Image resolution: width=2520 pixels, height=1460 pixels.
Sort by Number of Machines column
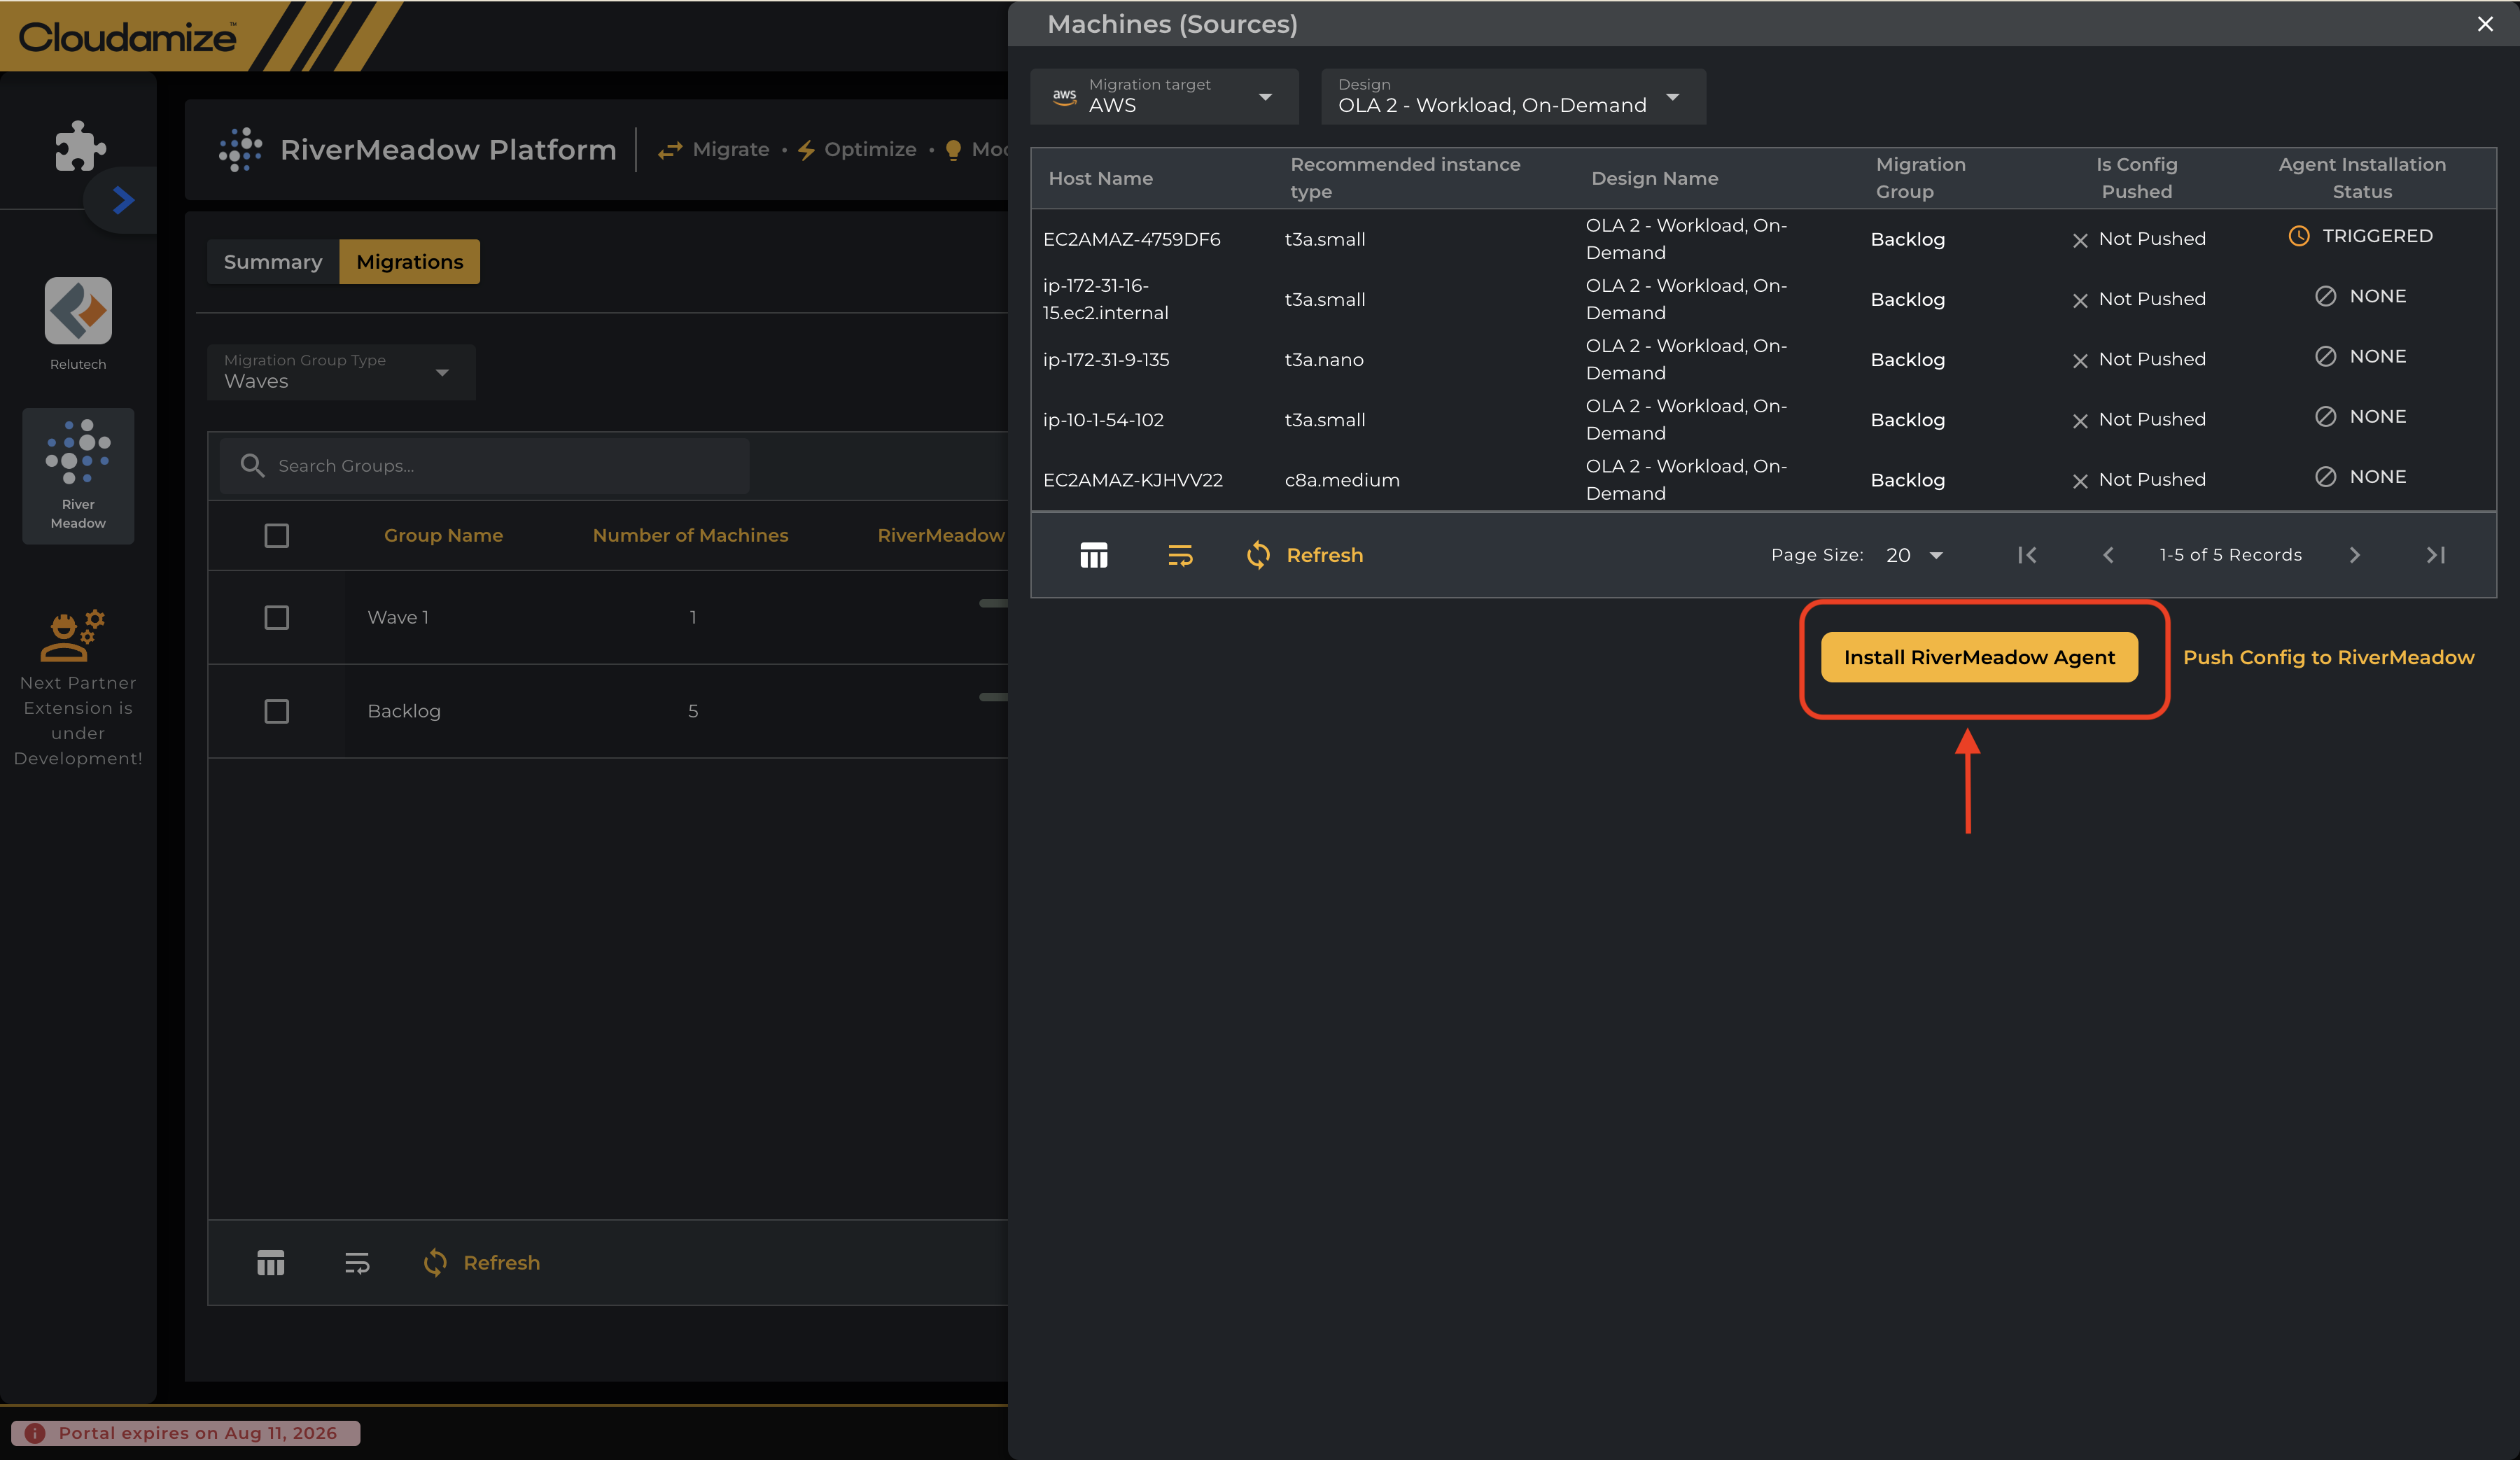[x=691, y=536]
